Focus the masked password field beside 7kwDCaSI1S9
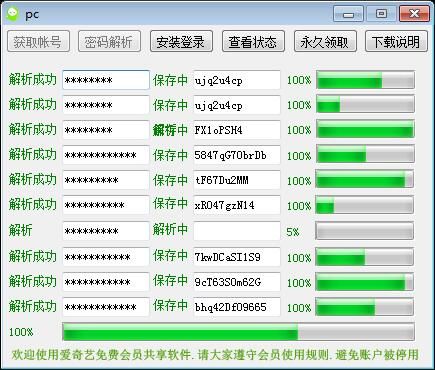 pos(106,257)
